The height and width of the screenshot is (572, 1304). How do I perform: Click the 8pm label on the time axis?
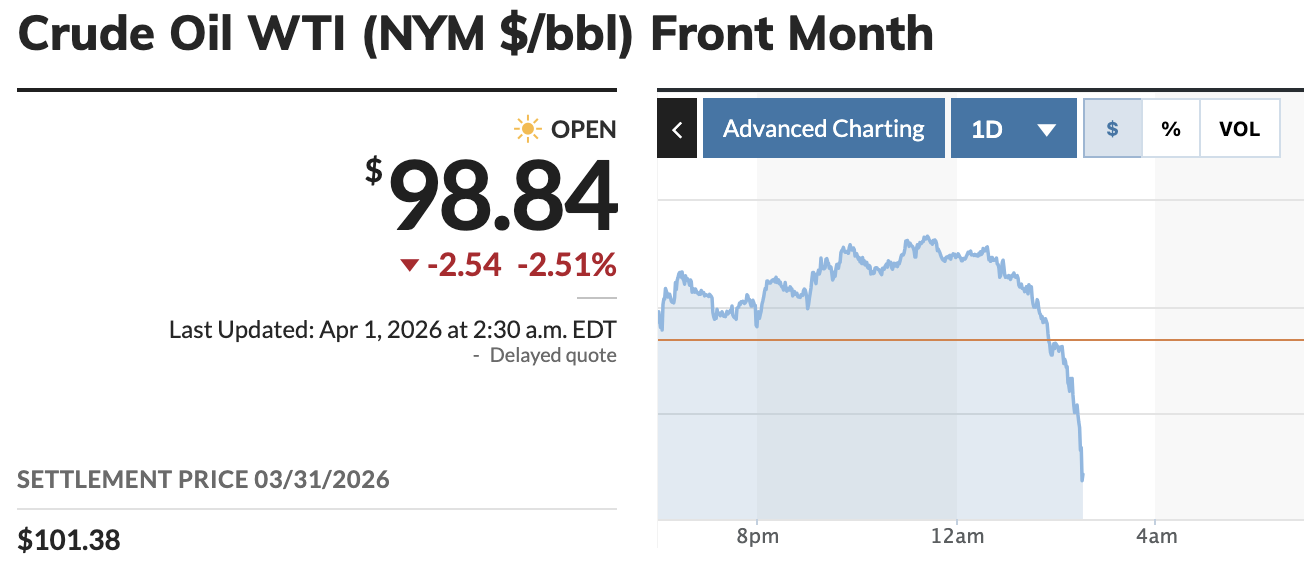click(757, 536)
